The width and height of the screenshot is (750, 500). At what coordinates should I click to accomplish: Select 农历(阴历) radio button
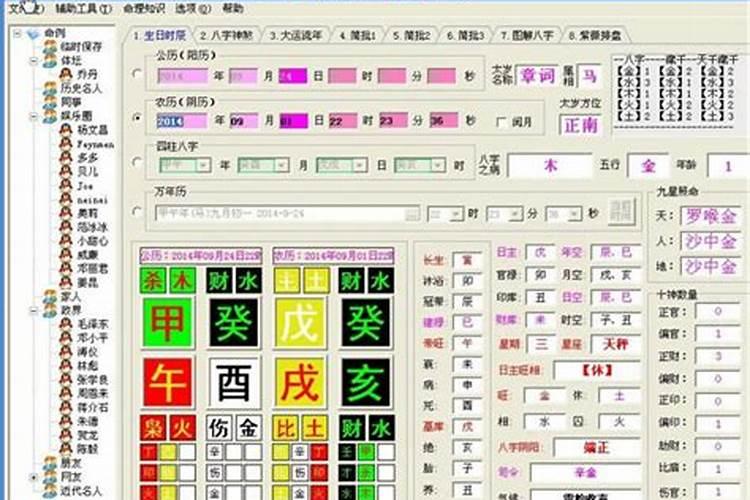(x=137, y=118)
